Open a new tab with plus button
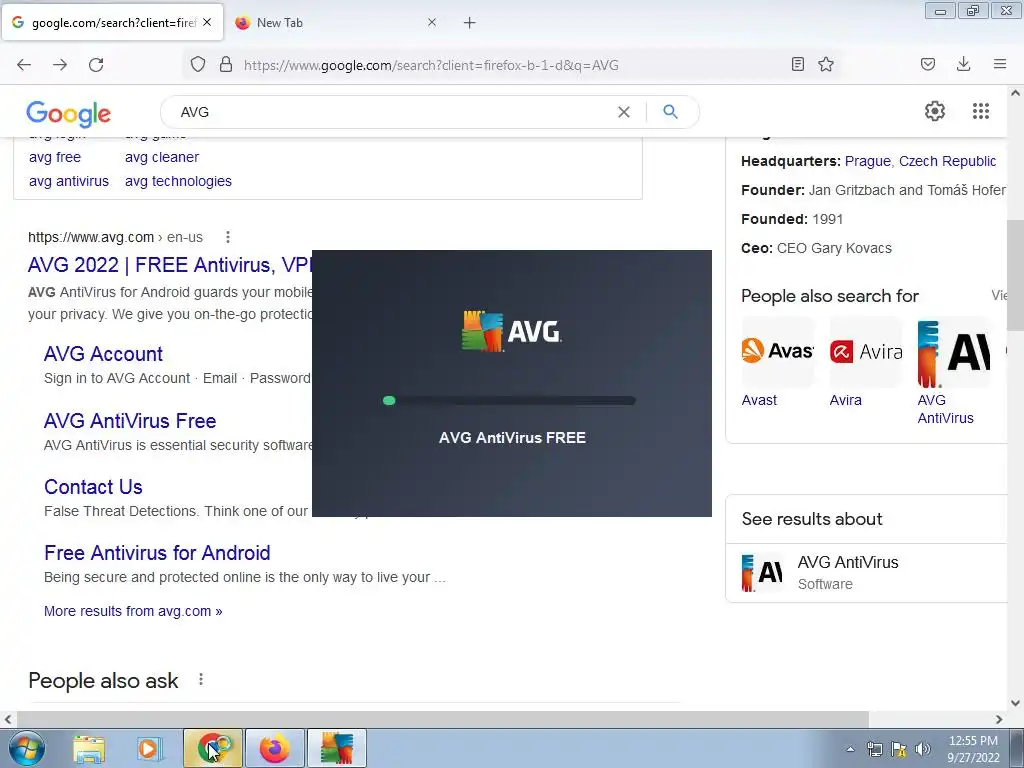Image resolution: width=1024 pixels, height=768 pixels. (x=470, y=23)
